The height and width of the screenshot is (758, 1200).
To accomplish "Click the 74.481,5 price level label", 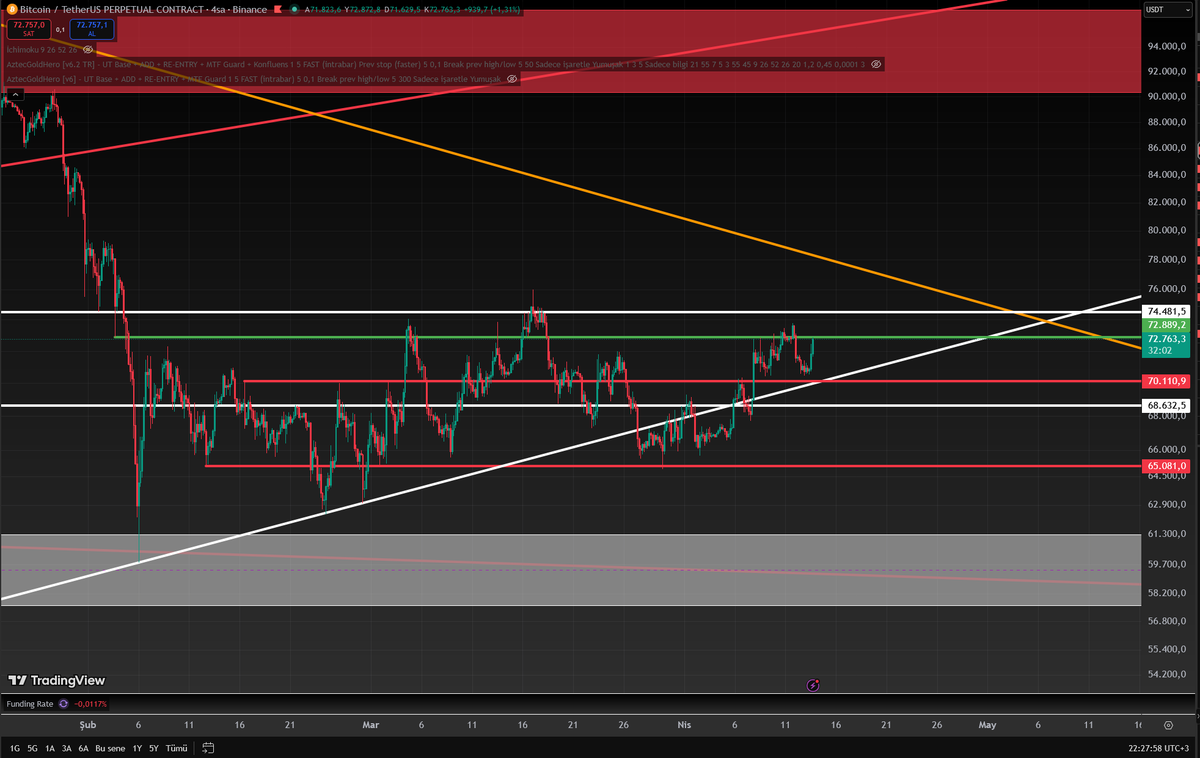I will click(x=1166, y=311).
